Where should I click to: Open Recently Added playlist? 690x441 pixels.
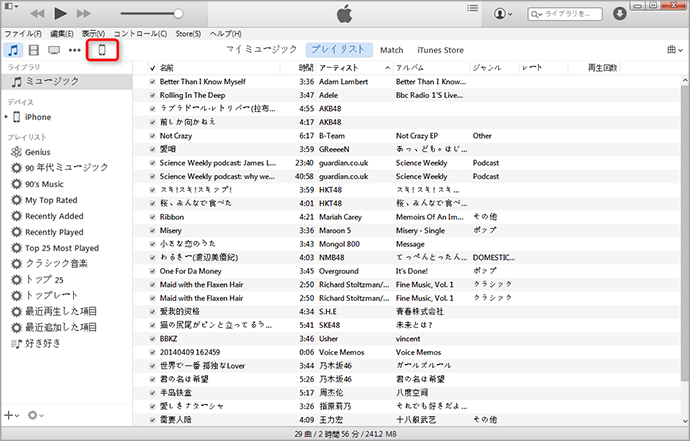click(54, 216)
